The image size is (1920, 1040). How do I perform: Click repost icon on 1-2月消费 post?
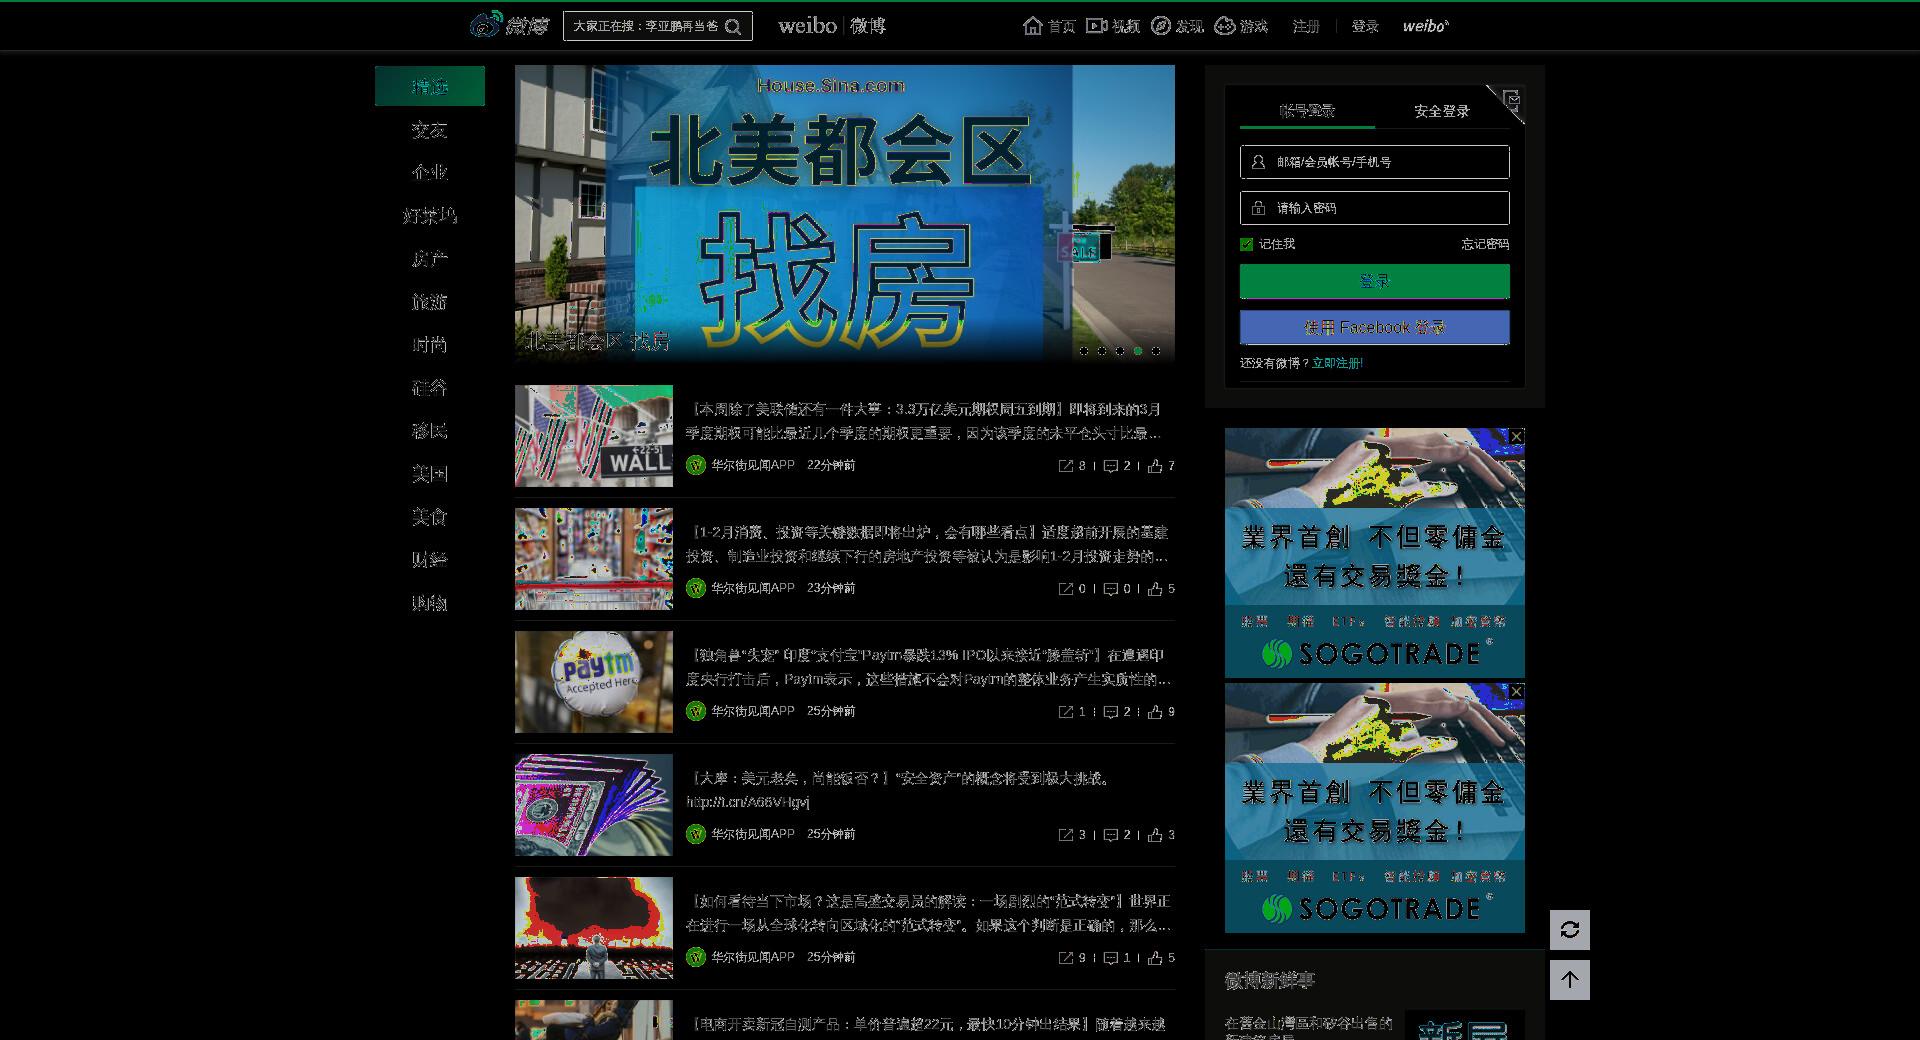click(x=1066, y=589)
